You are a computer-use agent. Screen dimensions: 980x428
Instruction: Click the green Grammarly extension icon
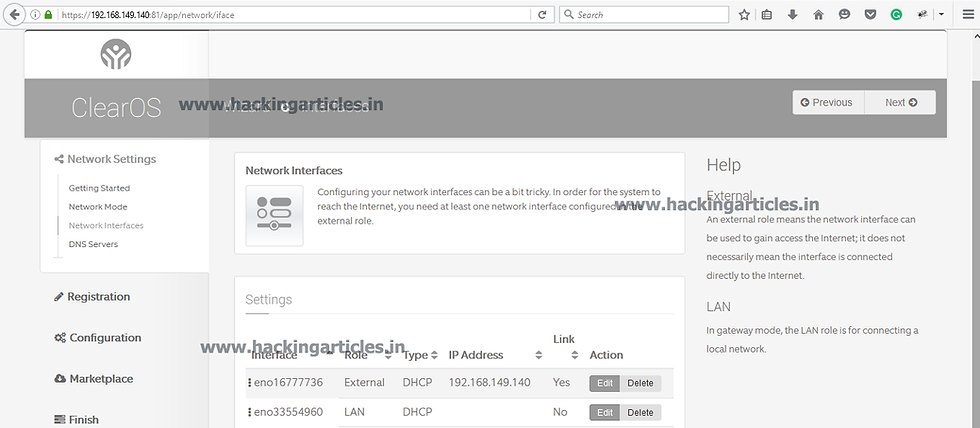pyautogui.click(x=896, y=14)
